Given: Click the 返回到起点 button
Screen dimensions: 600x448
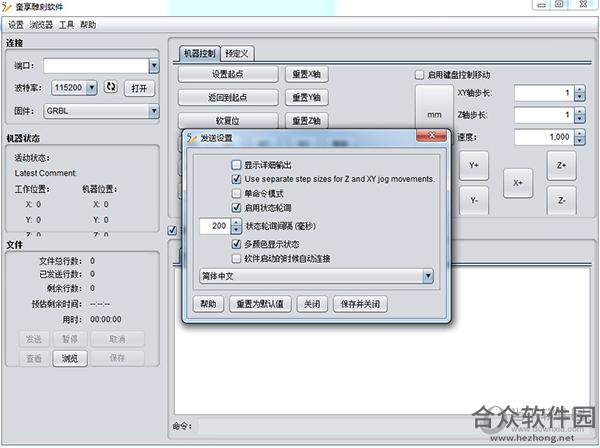Looking at the screenshot, I should coord(228,98).
